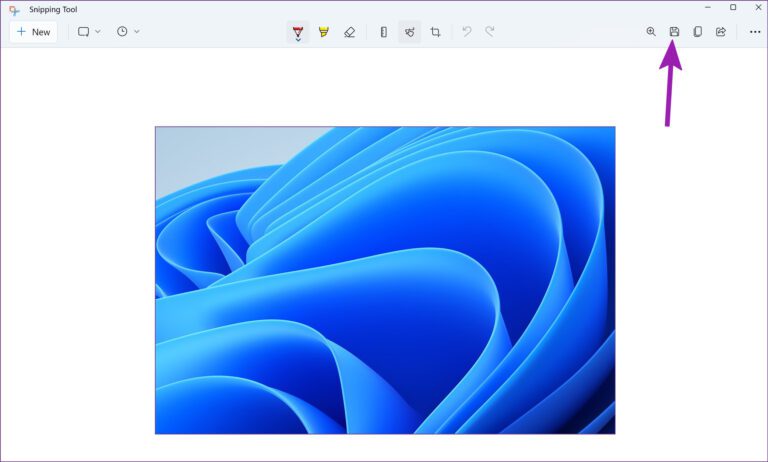768x462 pixels.
Task: Open the Zoom control
Action: tap(651, 32)
